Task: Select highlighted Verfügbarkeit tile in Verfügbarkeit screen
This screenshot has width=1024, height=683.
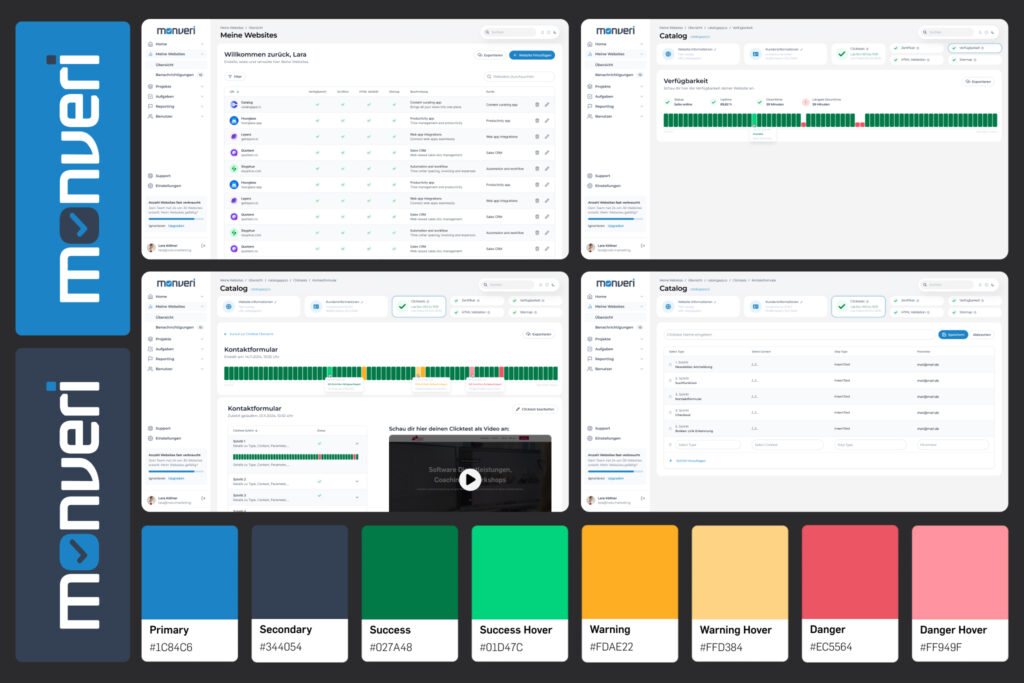Action: [x=974, y=48]
